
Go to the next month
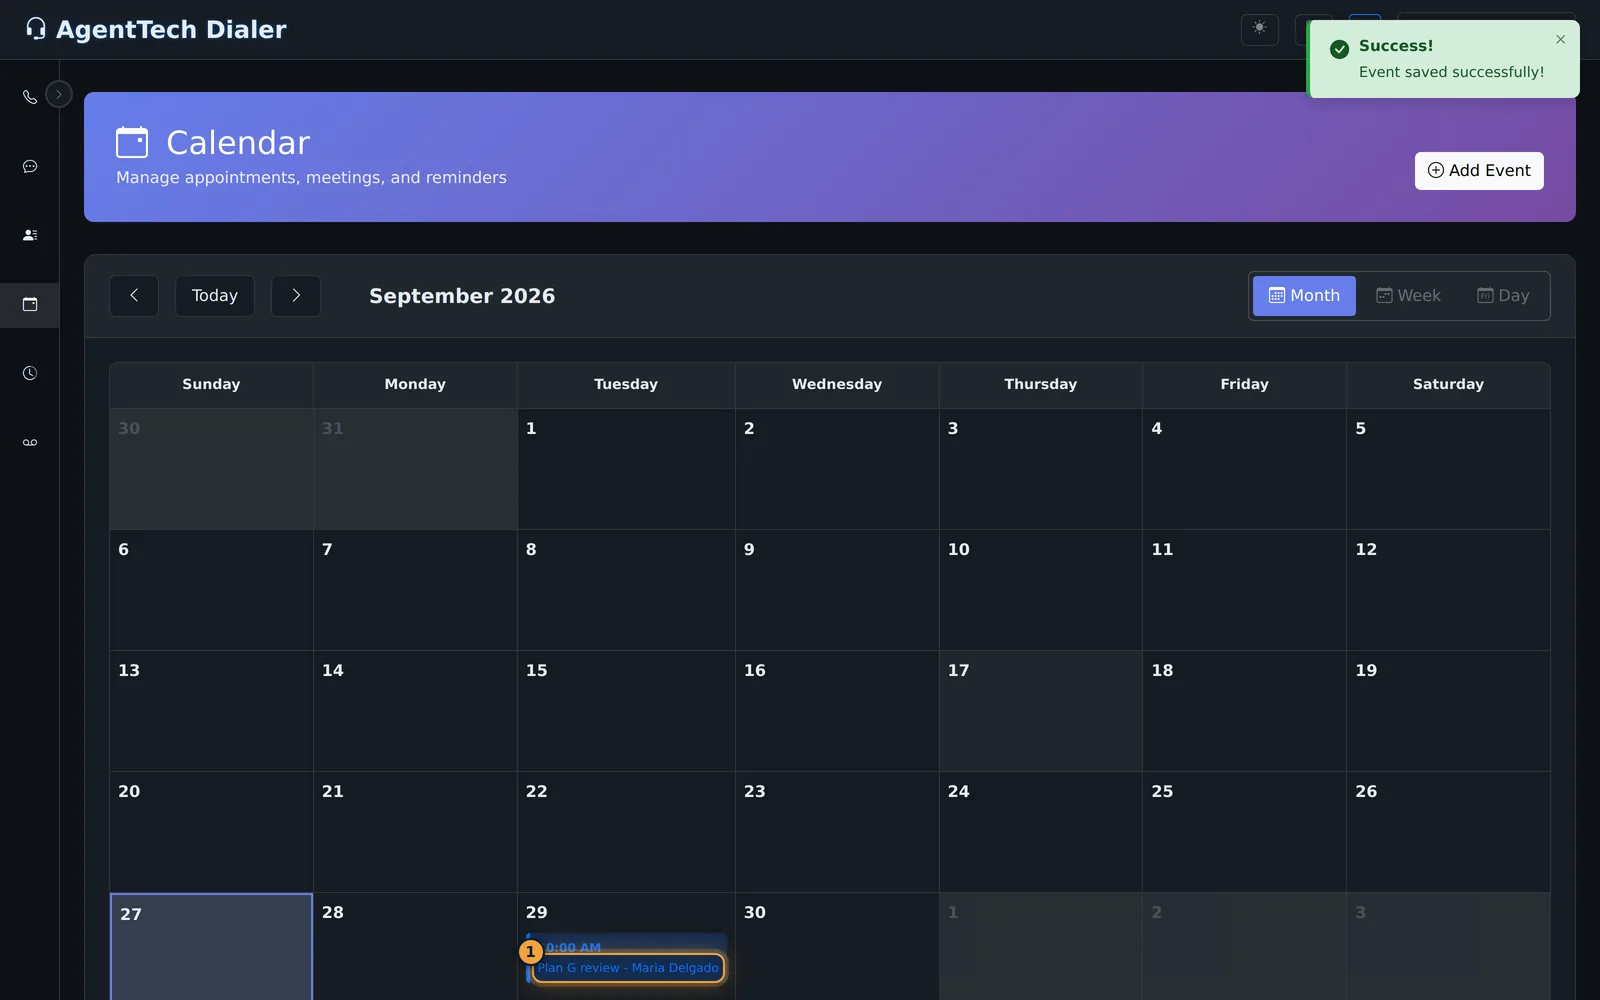296,296
